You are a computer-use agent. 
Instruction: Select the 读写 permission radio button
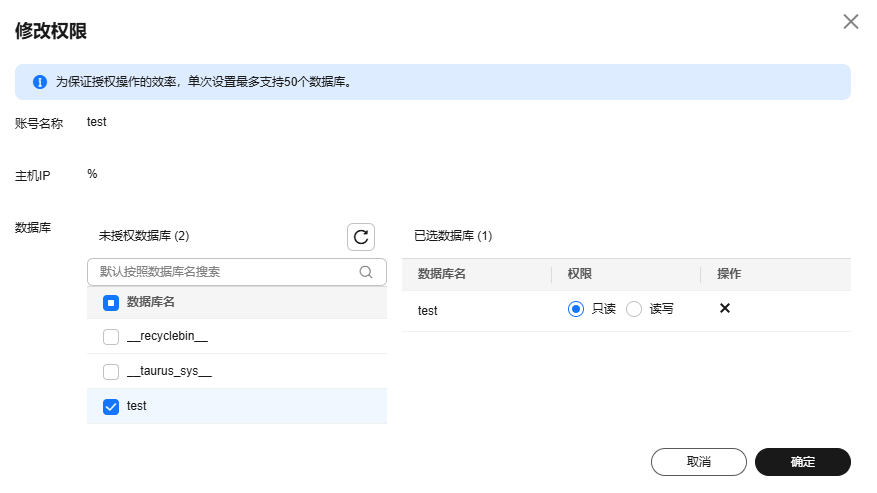click(634, 309)
